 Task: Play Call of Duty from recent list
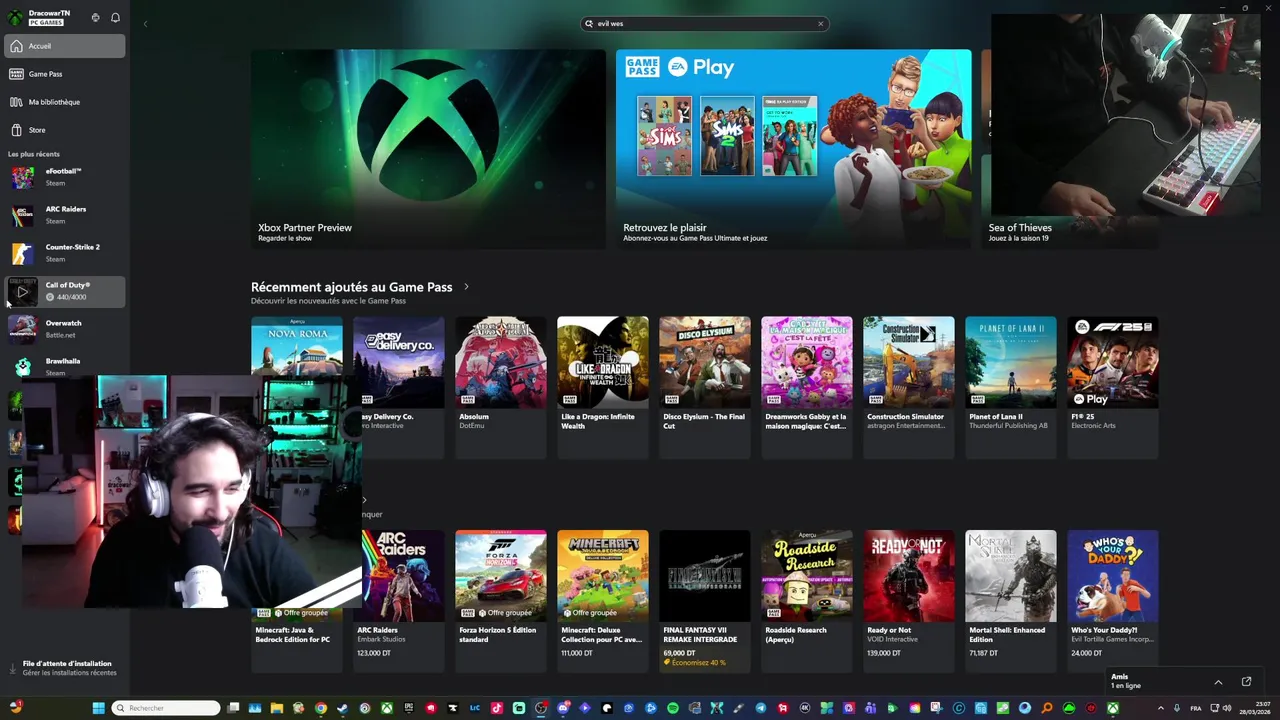[x=22, y=291]
